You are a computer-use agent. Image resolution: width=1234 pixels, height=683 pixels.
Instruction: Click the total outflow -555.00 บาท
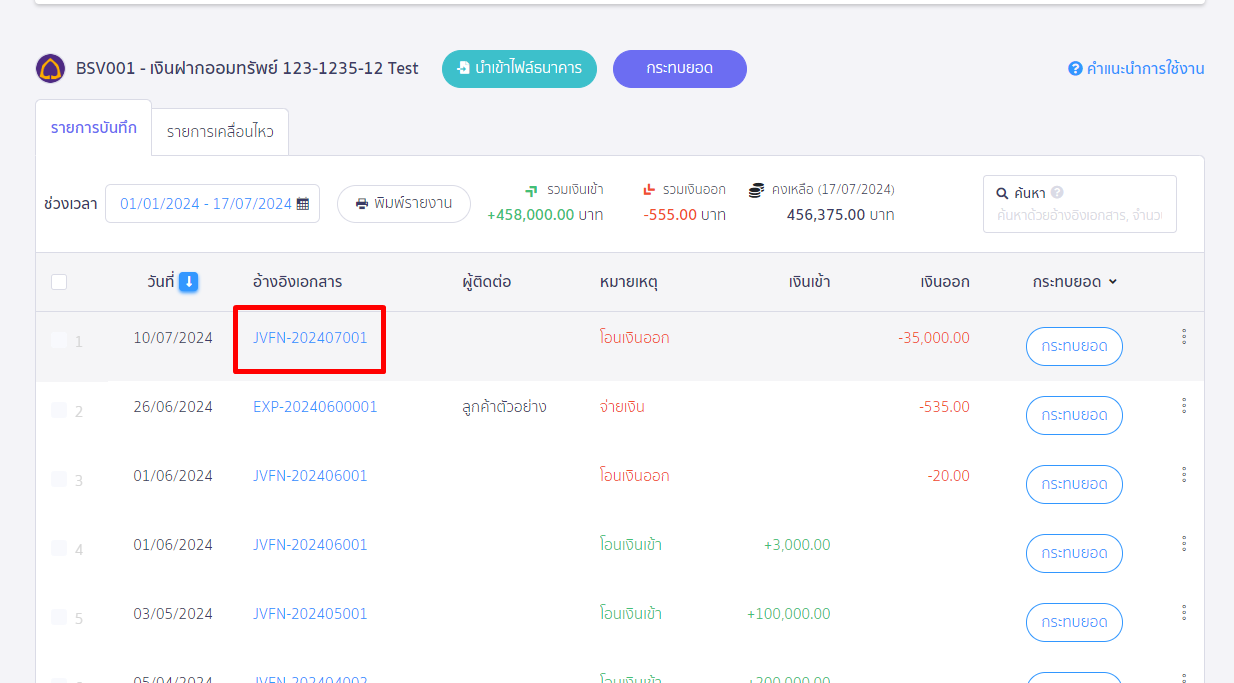pos(685,214)
